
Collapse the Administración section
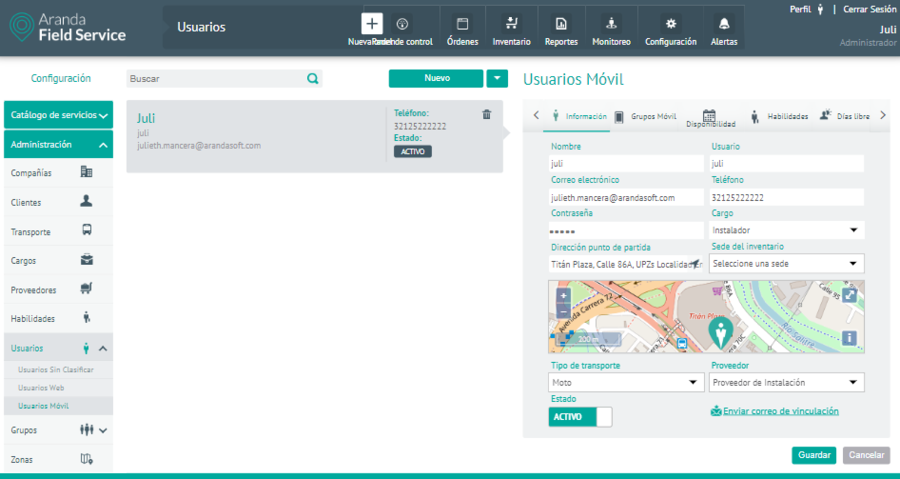(104, 145)
